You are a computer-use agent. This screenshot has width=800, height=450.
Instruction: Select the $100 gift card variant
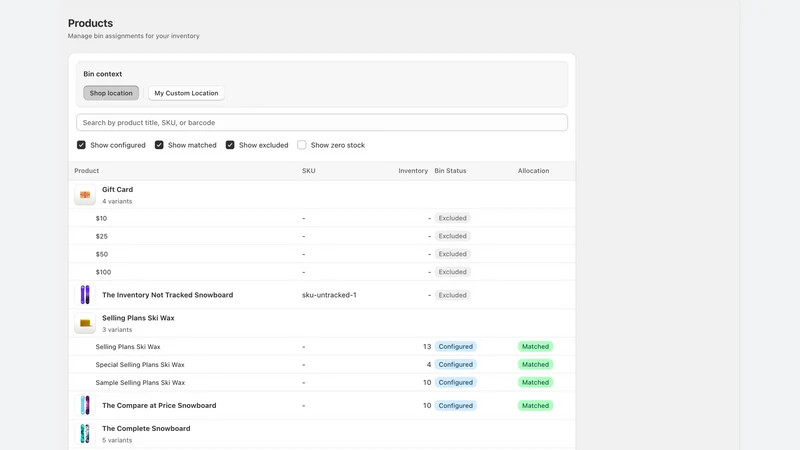click(103, 272)
